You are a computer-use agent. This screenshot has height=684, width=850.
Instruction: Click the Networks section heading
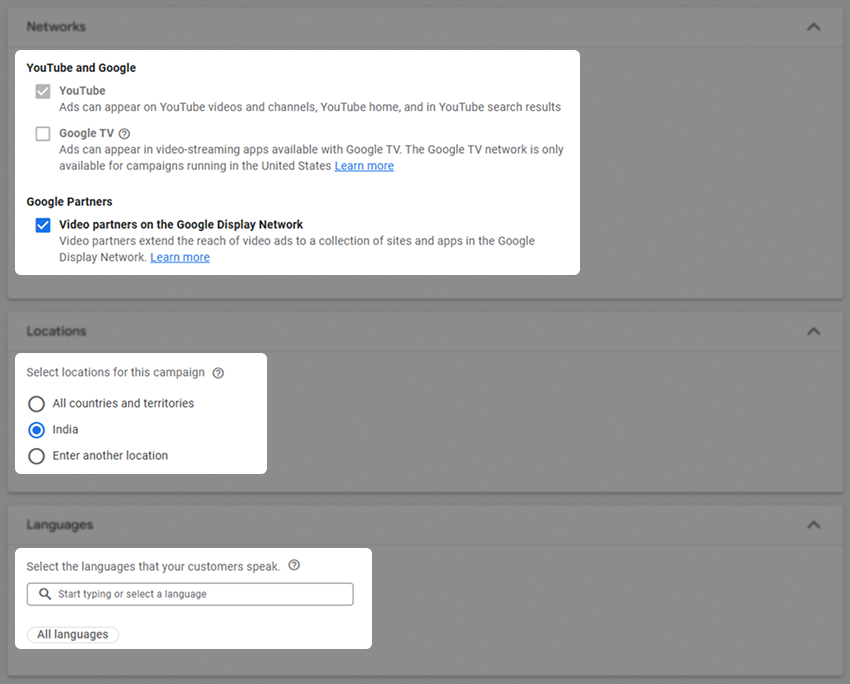click(56, 27)
